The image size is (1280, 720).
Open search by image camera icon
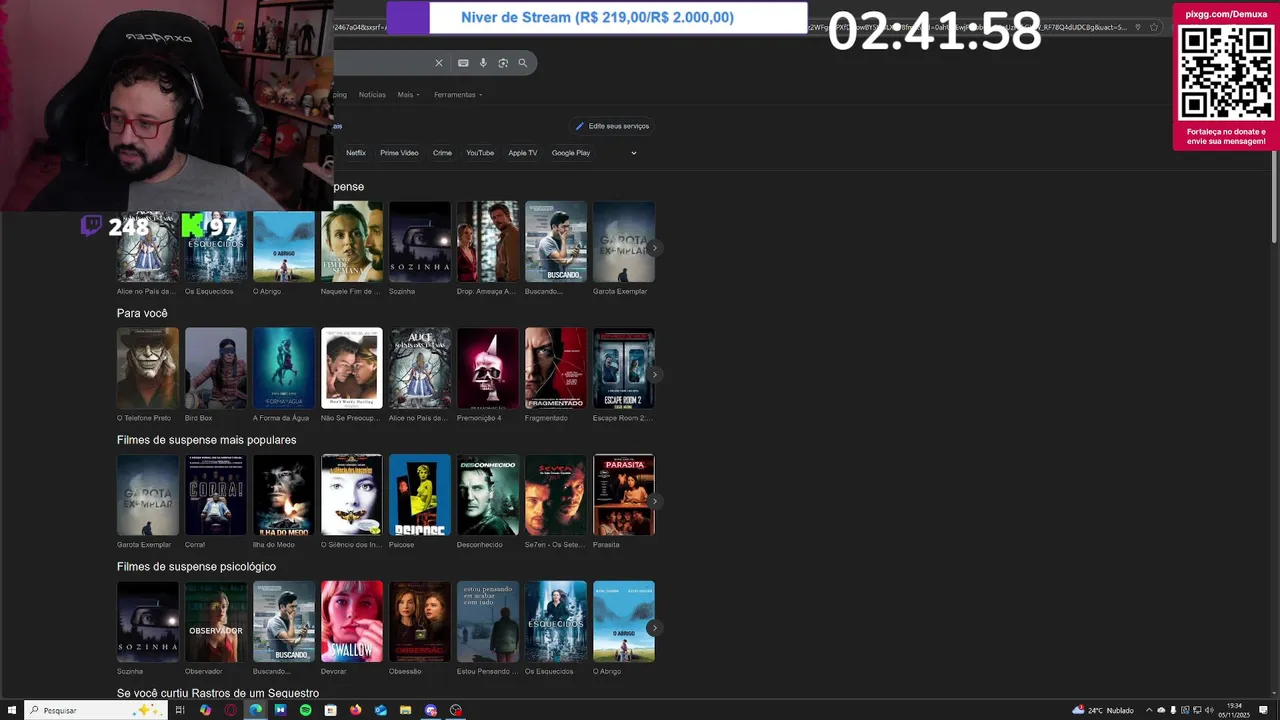[x=503, y=63]
